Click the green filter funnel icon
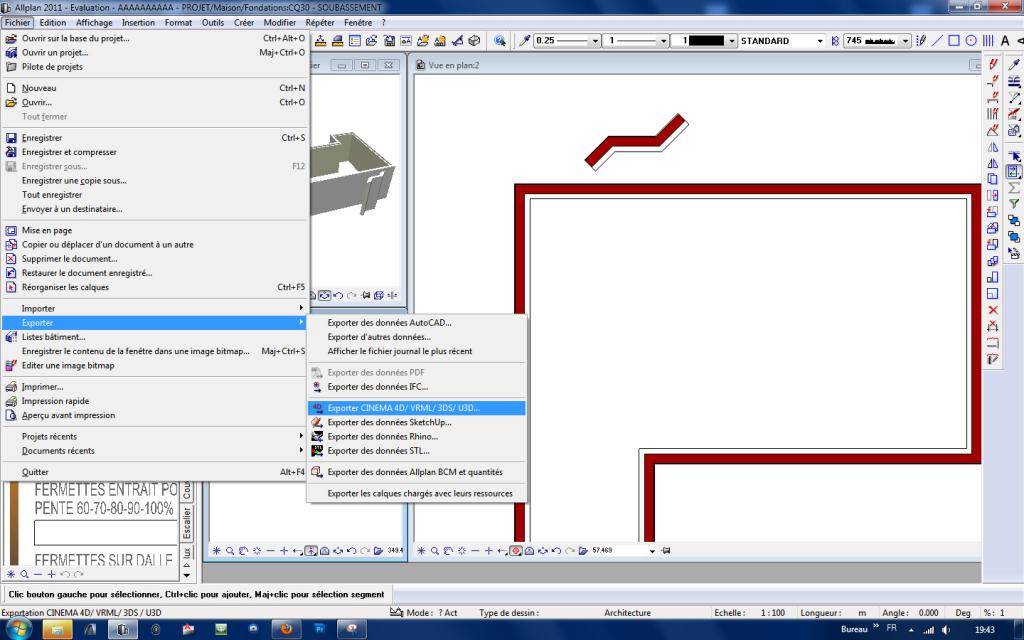The image size is (1024, 640). [1014, 204]
